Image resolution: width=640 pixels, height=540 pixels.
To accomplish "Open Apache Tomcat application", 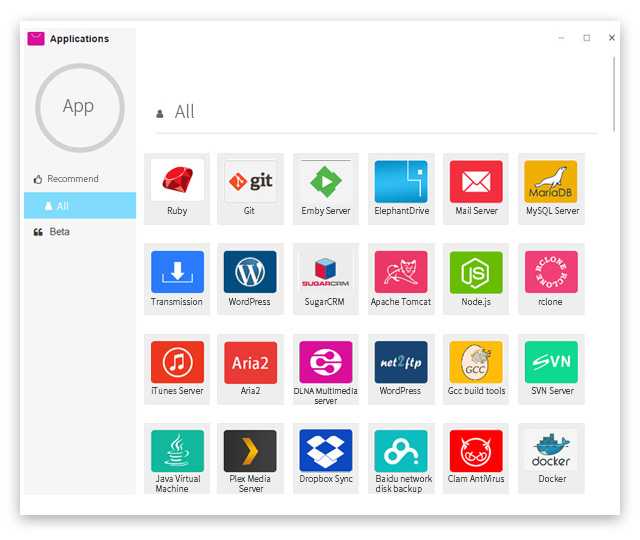I will (x=401, y=272).
